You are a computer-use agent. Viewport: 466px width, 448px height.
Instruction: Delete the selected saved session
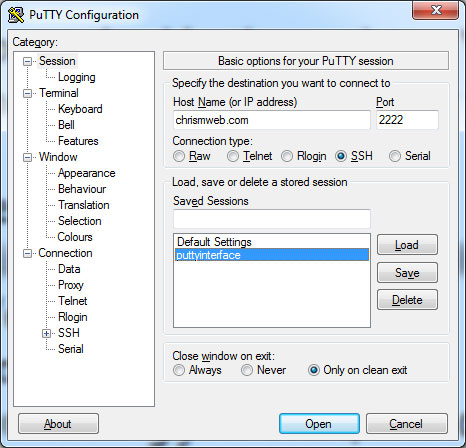pyautogui.click(x=407, y=300)
